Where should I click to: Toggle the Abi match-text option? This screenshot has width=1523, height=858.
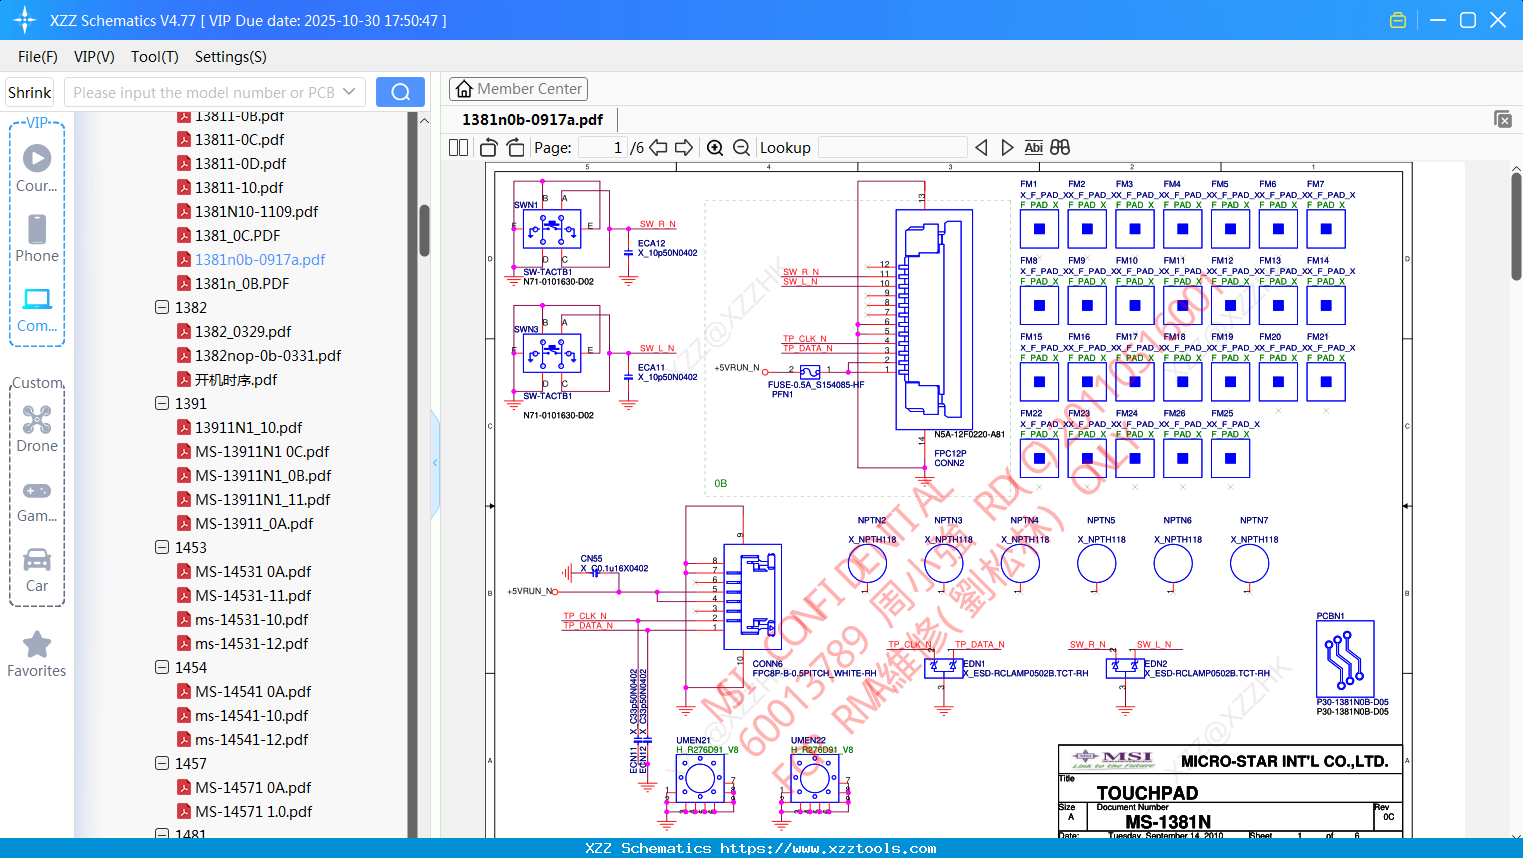[1033, 148]
